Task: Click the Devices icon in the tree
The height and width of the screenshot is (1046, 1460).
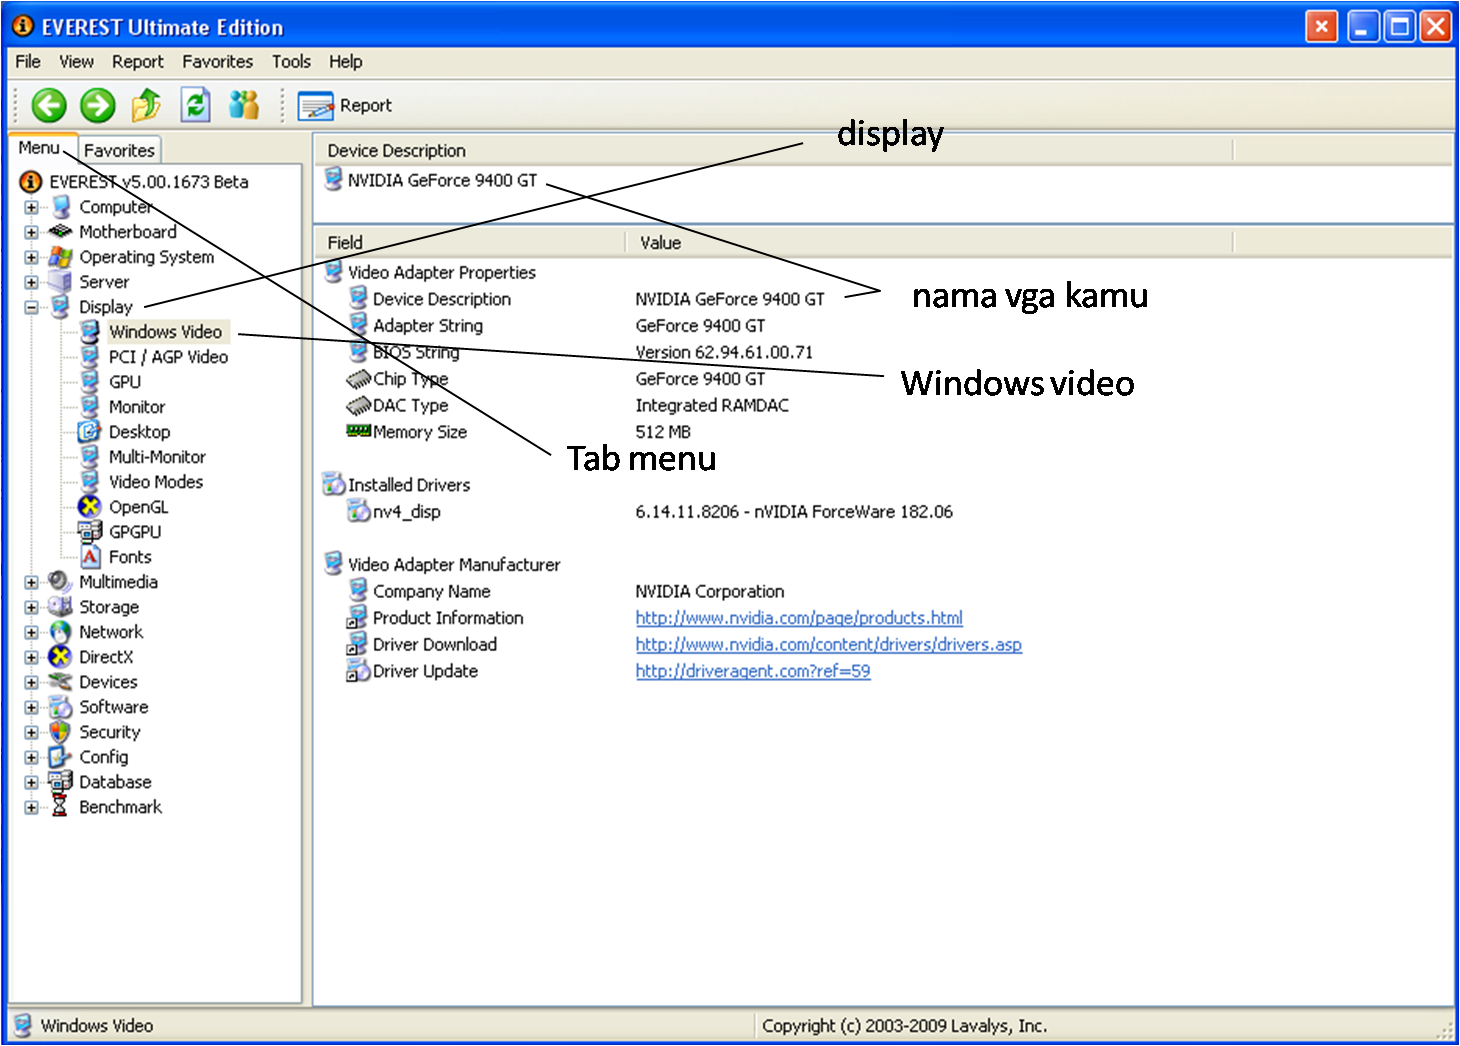Action: tap(61, 682)
